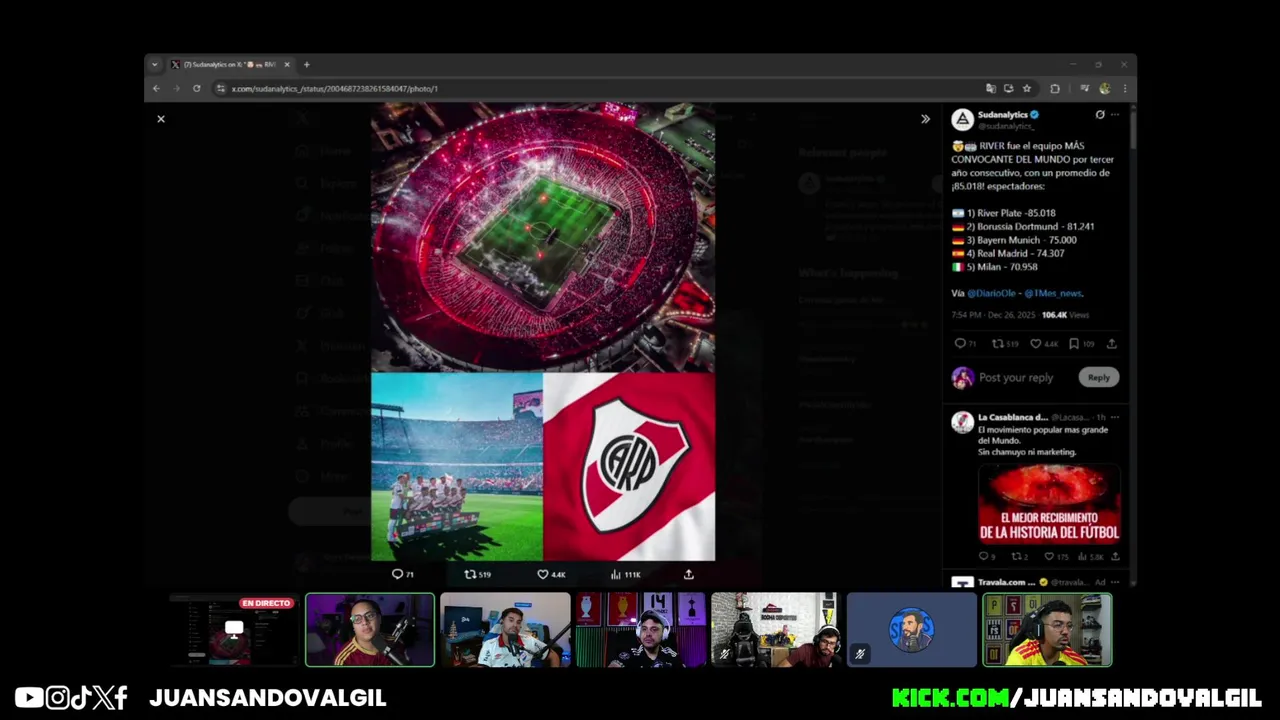This screenshot has width=1280, height=720.
Task: Select the participant with the number 14 shirt on the wall
Action: (x=641, y=630)
